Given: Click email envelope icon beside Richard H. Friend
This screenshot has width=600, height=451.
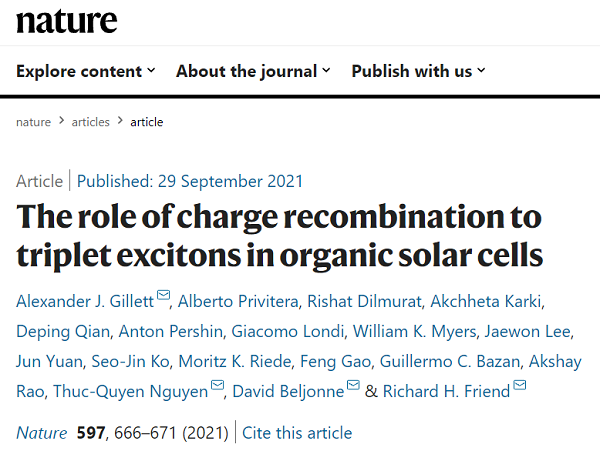Looking at the screenshot, I should pos(519,385).
